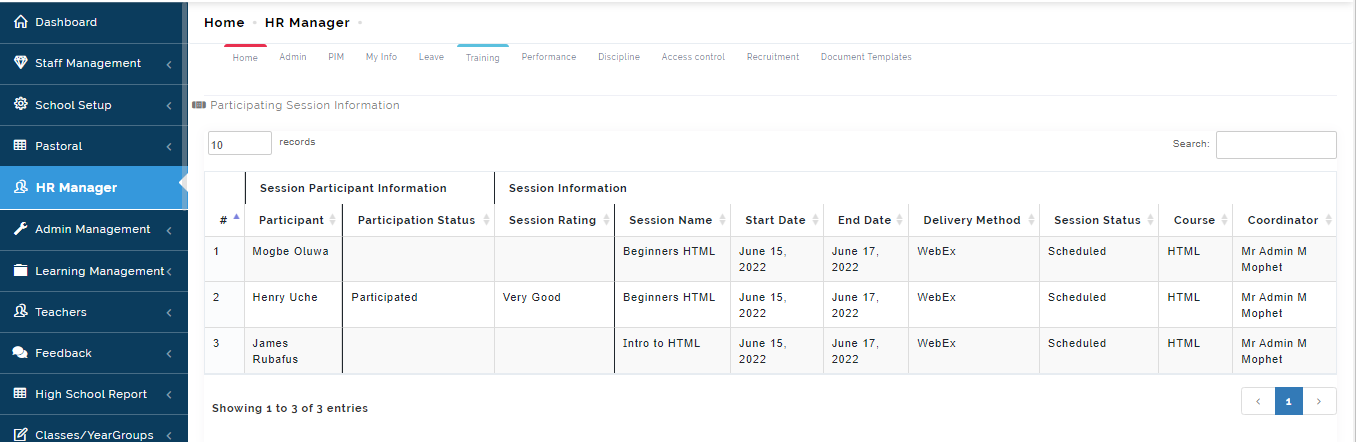Select the Dashboard sidebar item
The height and width of the screenshot is (442, 1356).
coord(93,22)
